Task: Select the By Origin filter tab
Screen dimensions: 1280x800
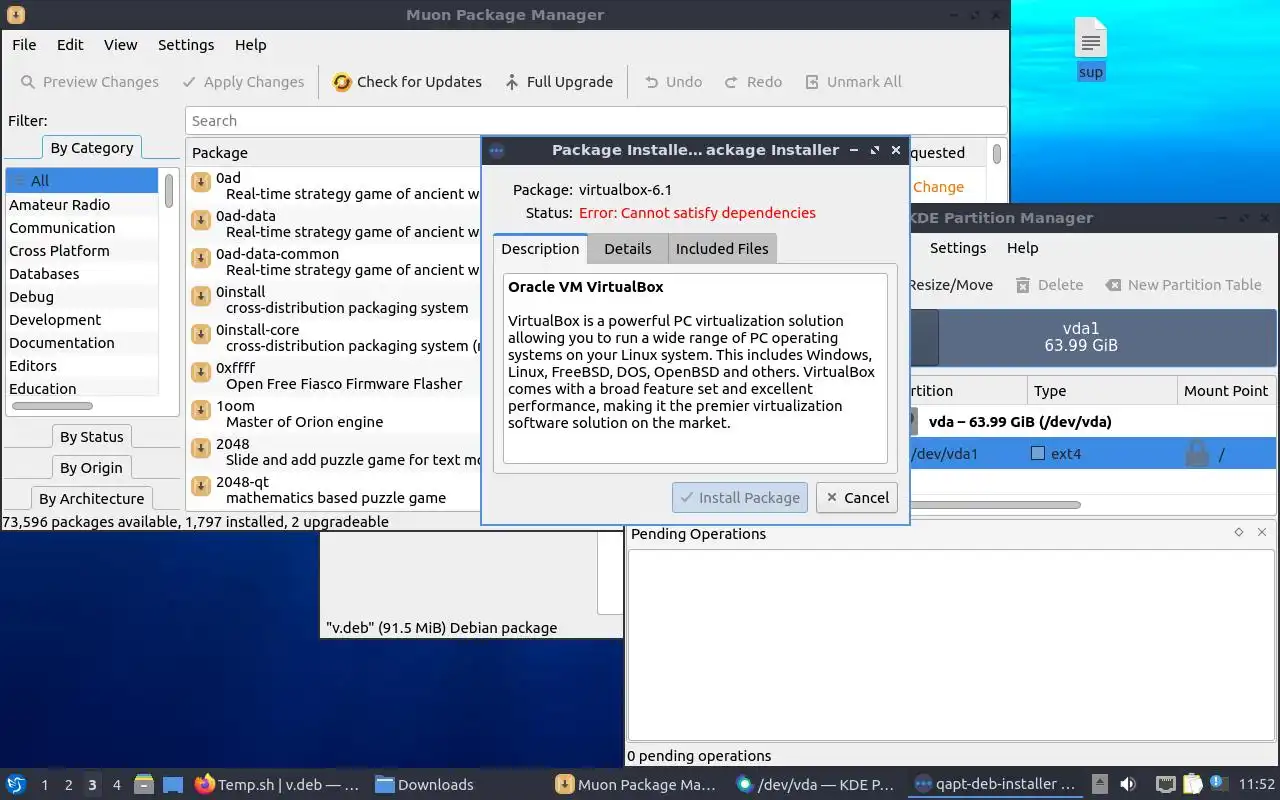Action: pyautogui.click(x=91, y=468)
